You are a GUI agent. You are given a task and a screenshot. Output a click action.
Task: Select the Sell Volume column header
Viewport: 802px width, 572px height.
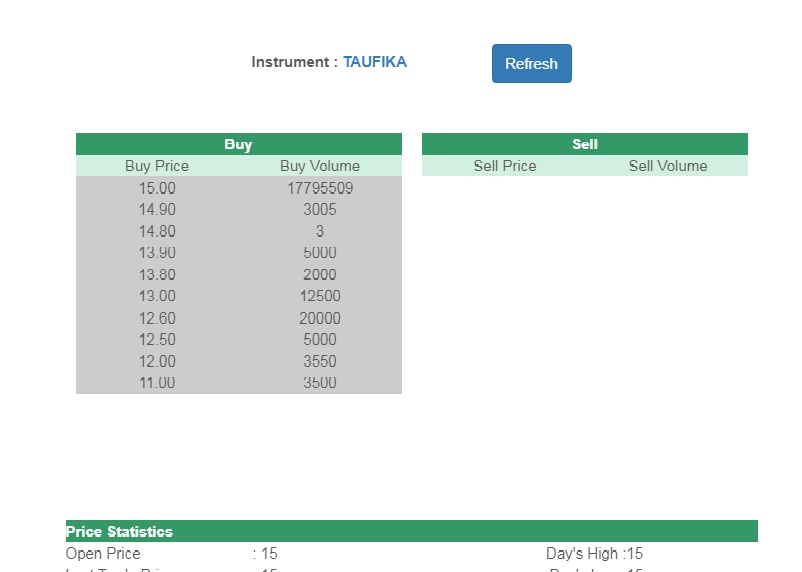[667, 166]
